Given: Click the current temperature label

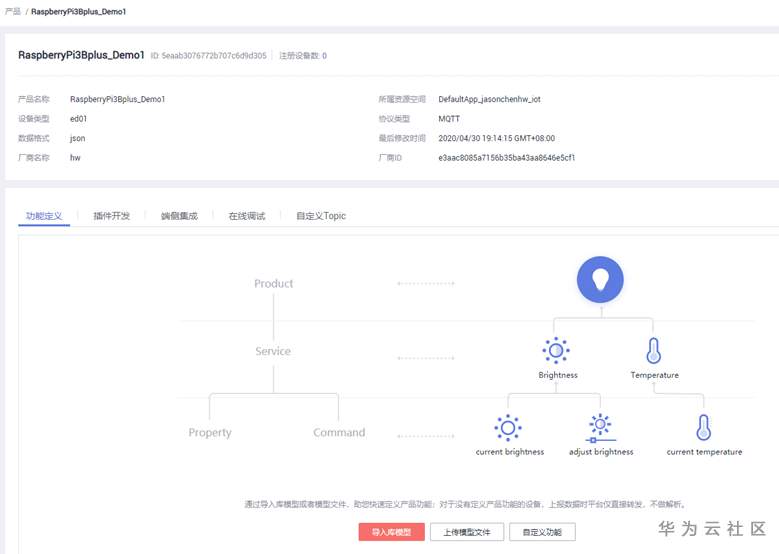Looking at the screenshot, I should 704,452.
